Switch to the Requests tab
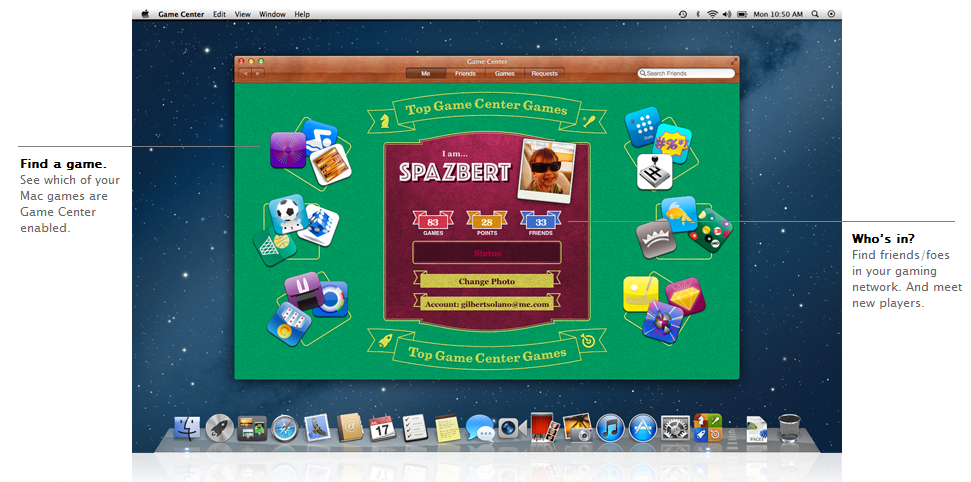 pyautogui.click(x=544, y=73)
